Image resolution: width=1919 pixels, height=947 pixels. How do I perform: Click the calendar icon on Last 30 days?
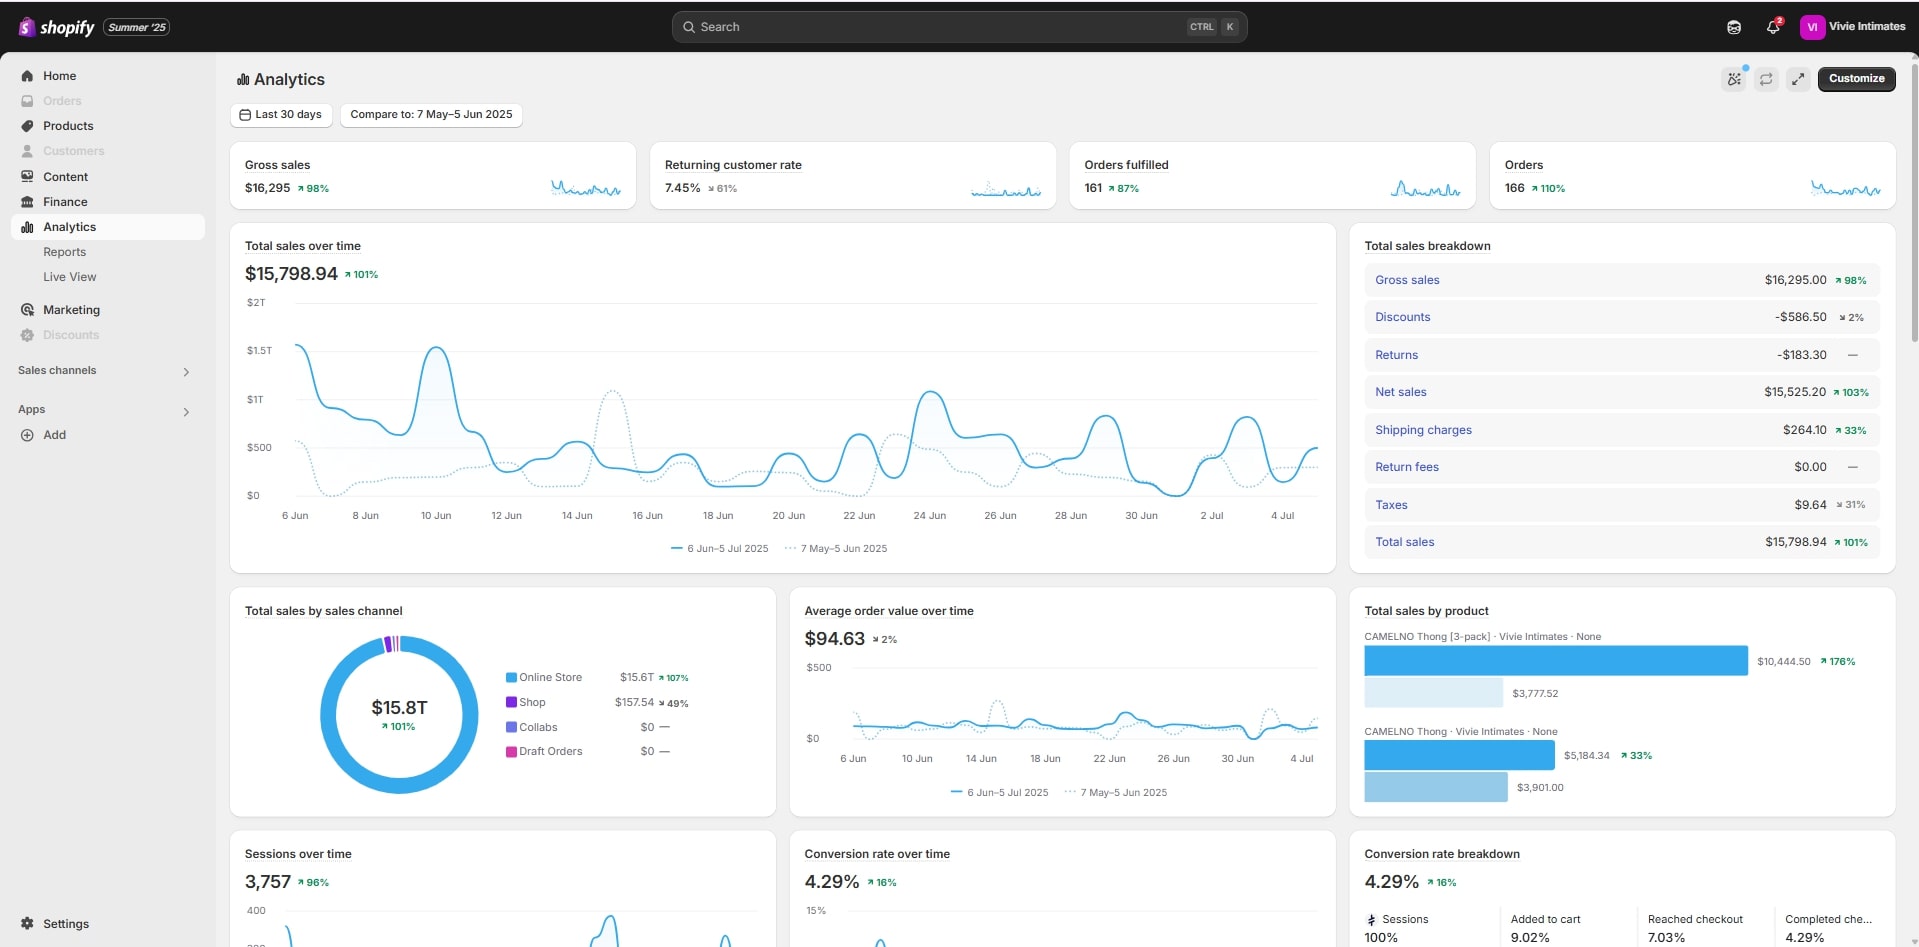pos(245,115)
